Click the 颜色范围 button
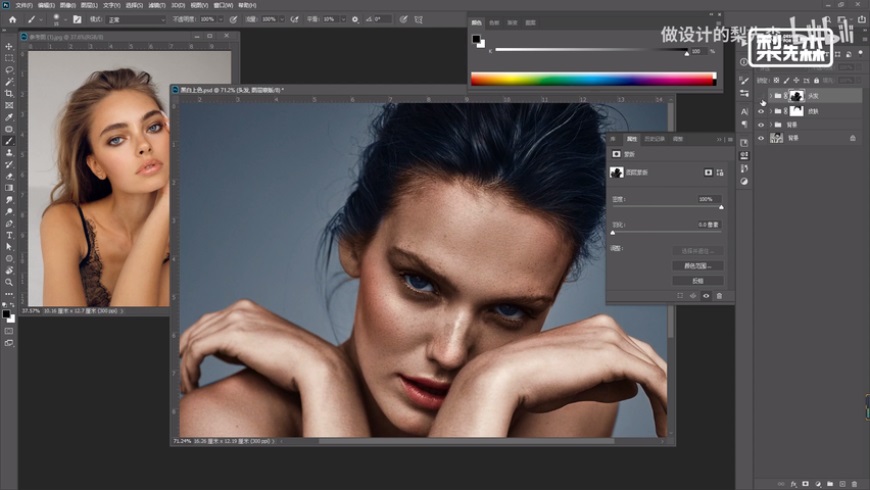 pyautogui.click(x=698, y=266)
